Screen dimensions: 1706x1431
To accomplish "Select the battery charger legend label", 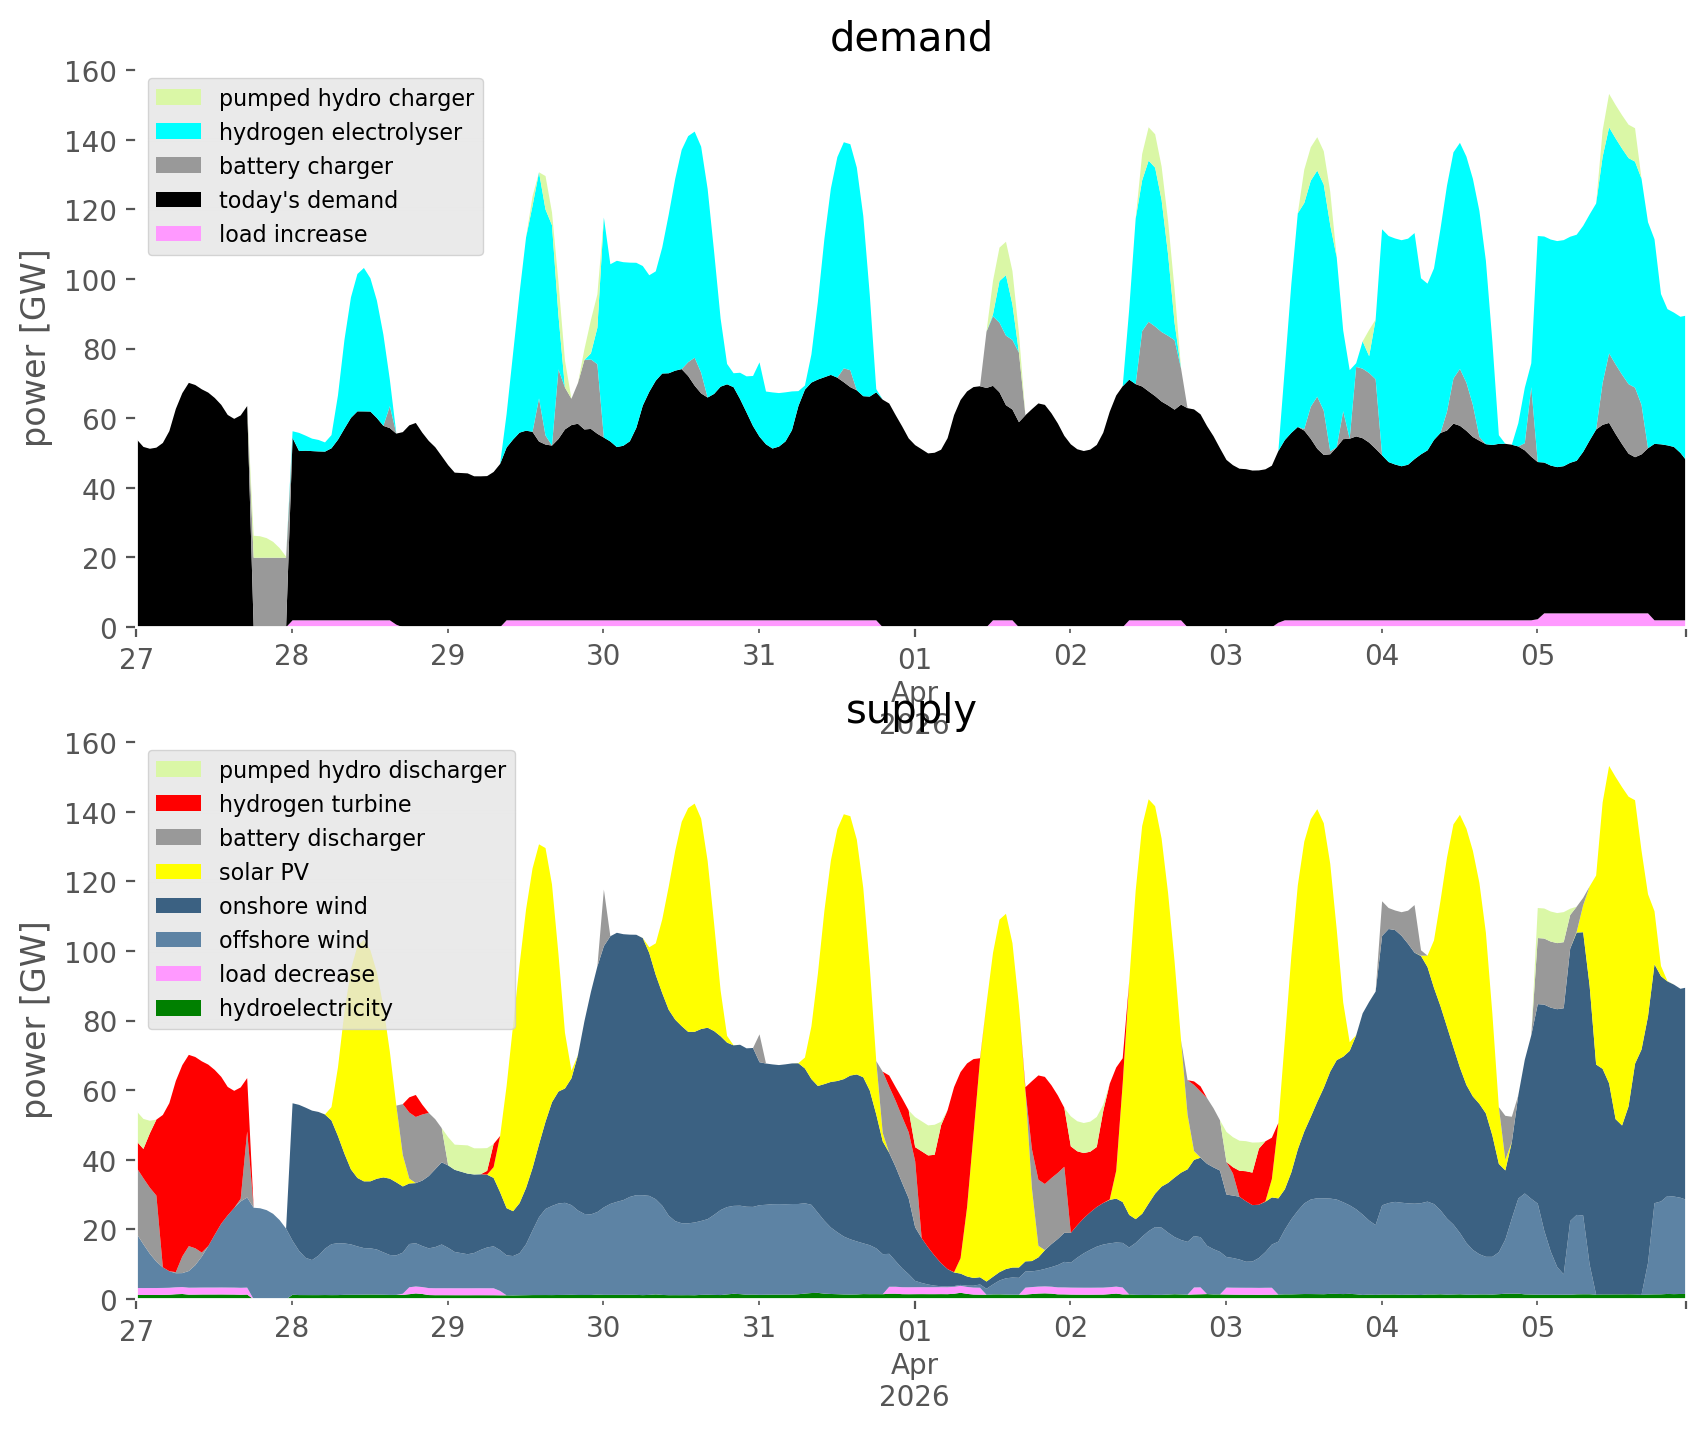I will (x=305, y=166).
